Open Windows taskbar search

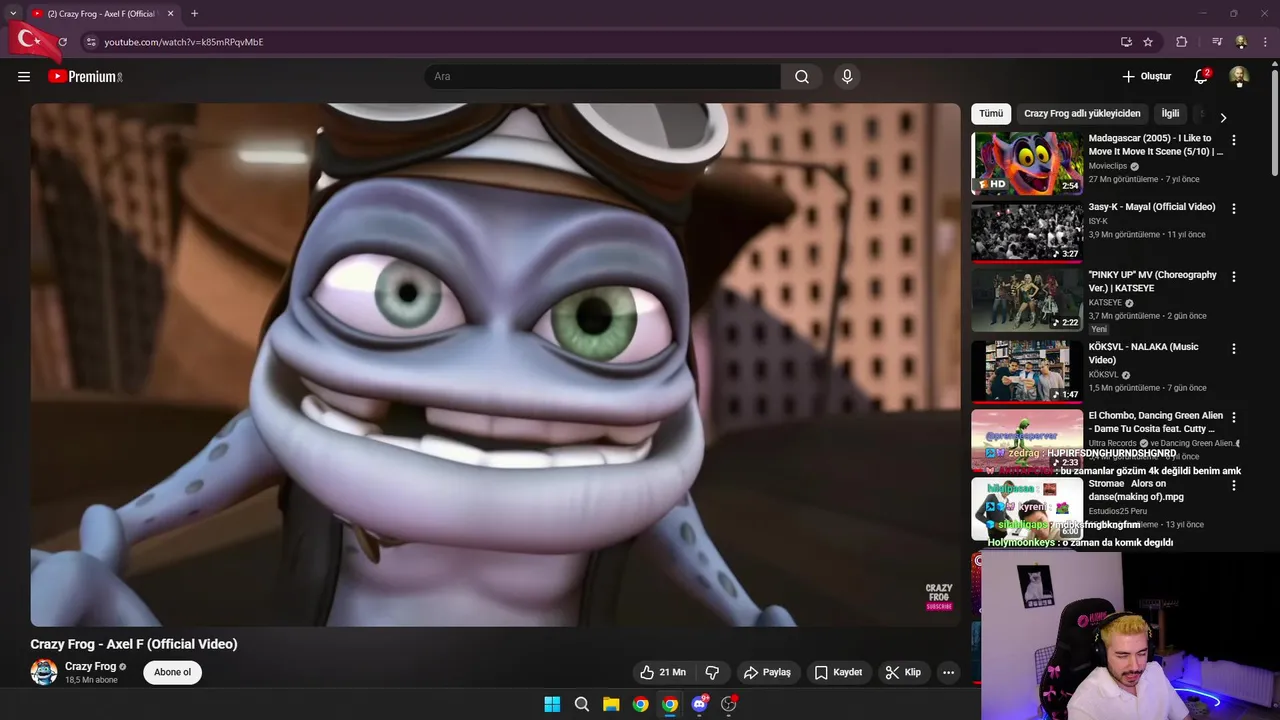(582, 704)
